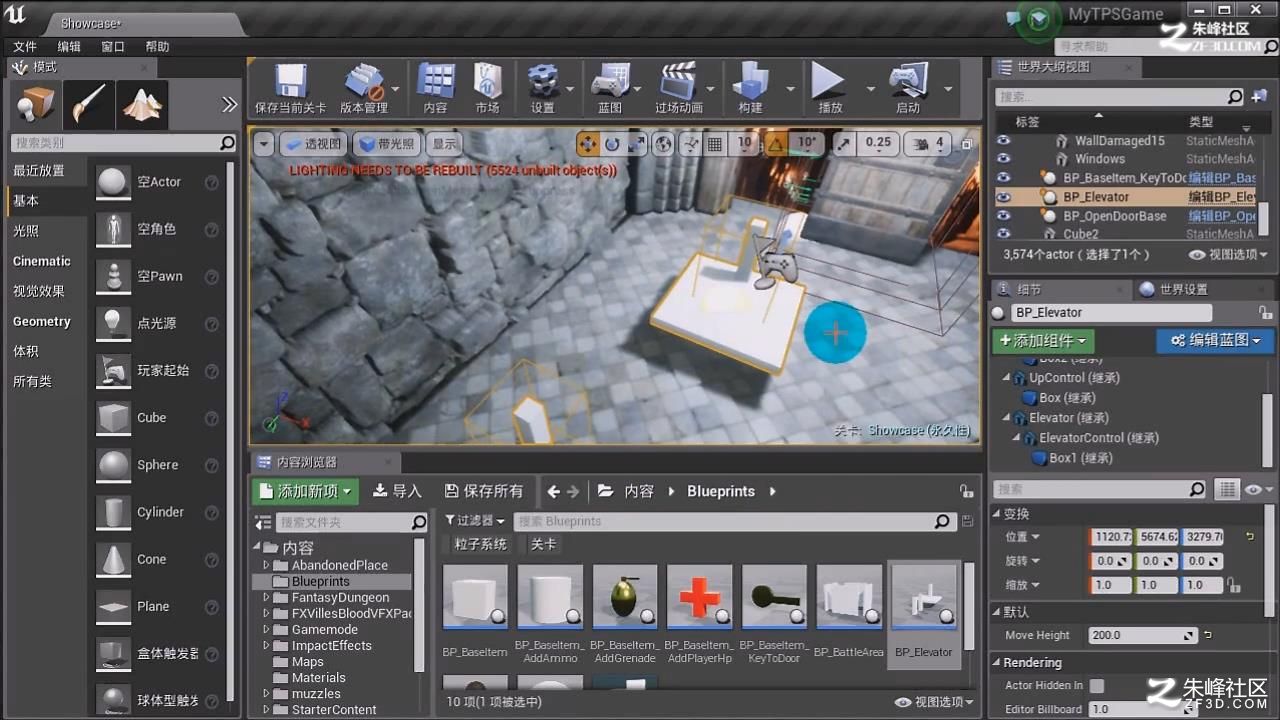Image resolution: width=1280 pixels, height=720 pixels.
Task: Click the Build (构建) toolbar icon
Action: click(750, 88)
